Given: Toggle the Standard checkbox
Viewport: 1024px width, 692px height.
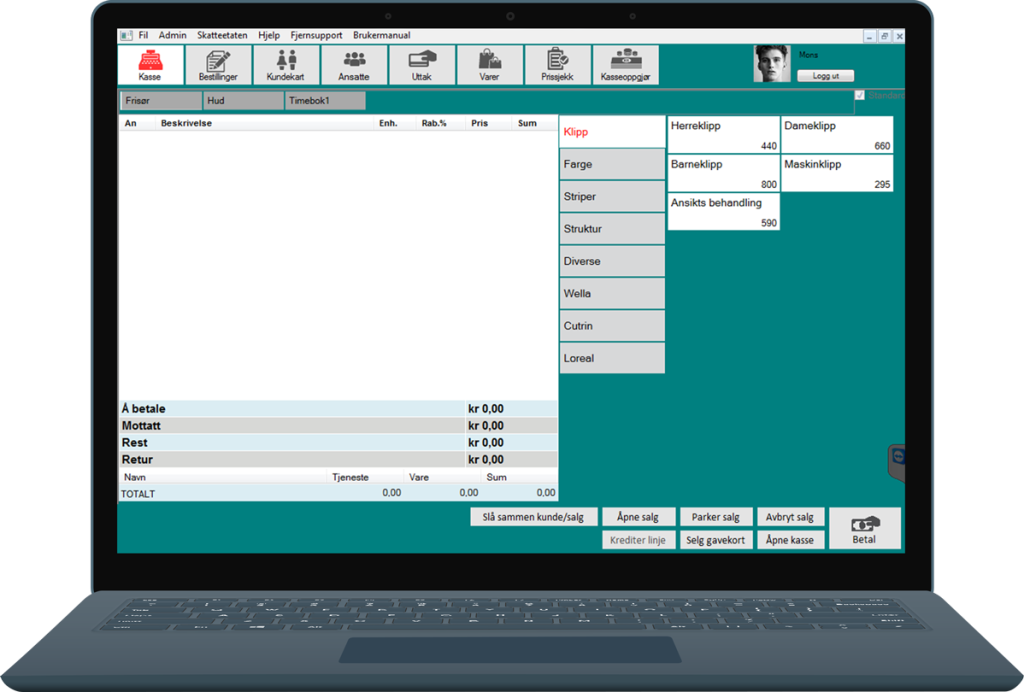Looking at the screenshot, I should [x=860, y=96].
